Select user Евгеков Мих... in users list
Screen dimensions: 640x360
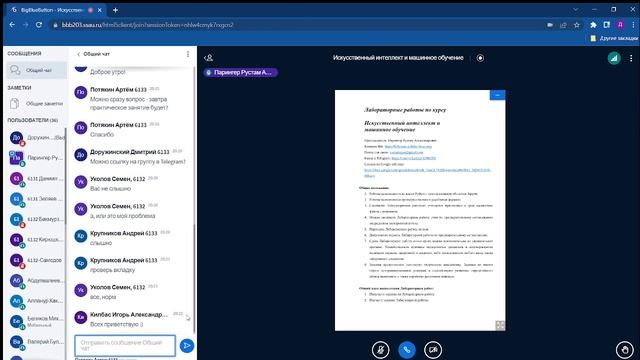pyautogui.click(x=37, y=321)
